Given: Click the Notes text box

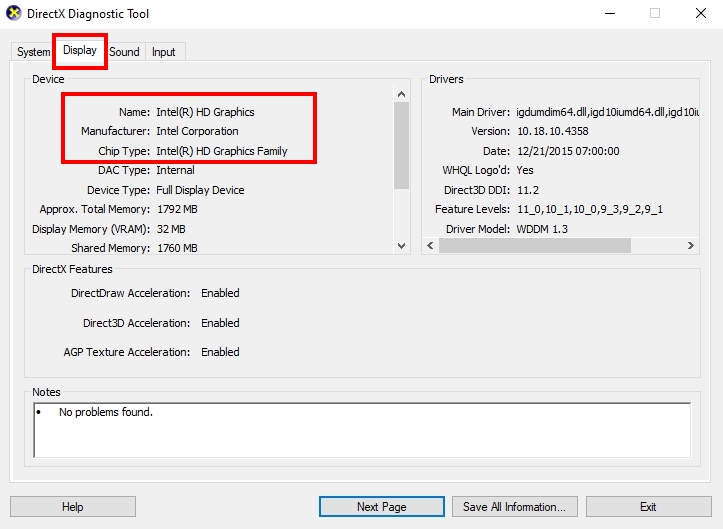Looking at the screenshot, I should tap(362, 430).
